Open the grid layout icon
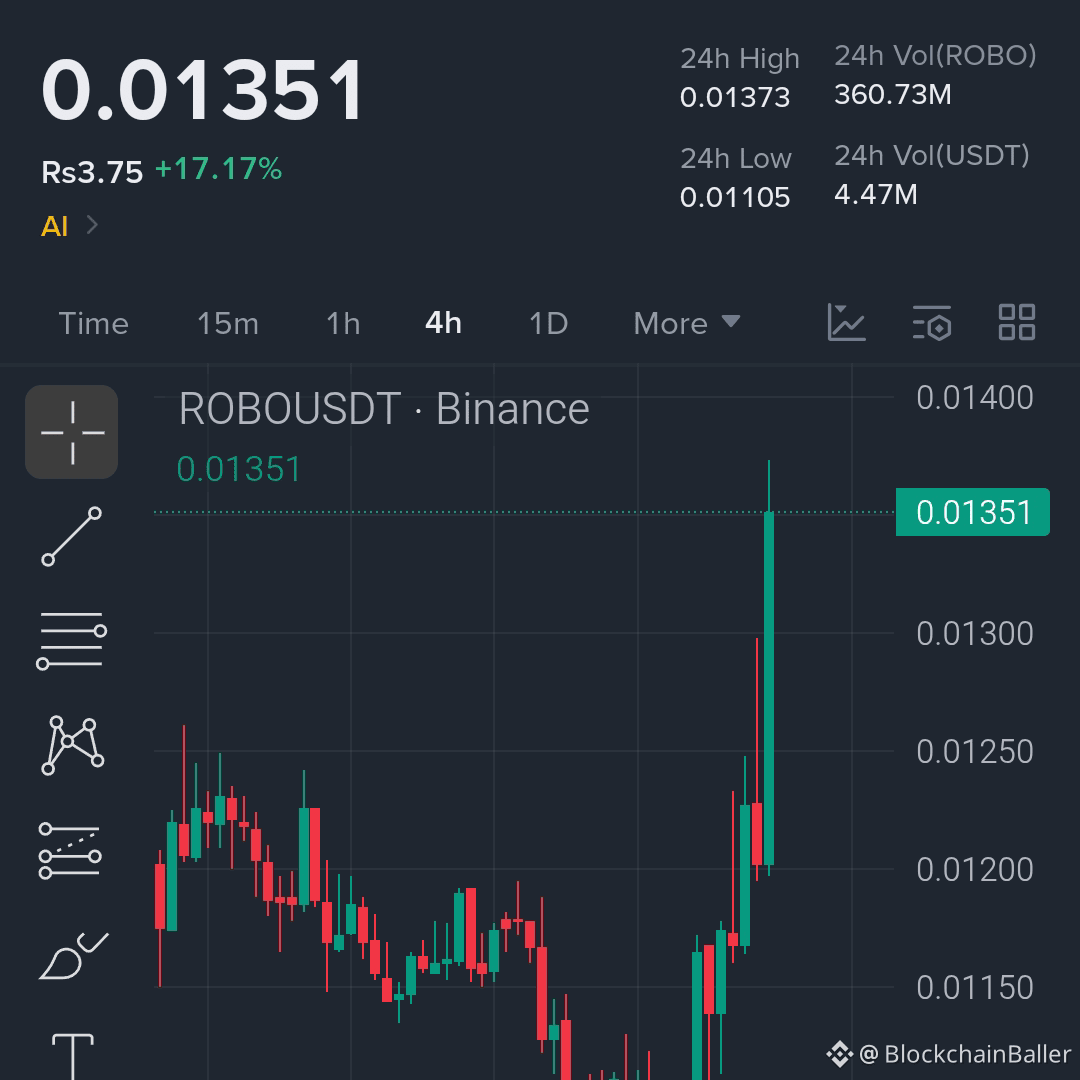The height and width of the screenshot is (1080, 1080). tap(1017, 322)
